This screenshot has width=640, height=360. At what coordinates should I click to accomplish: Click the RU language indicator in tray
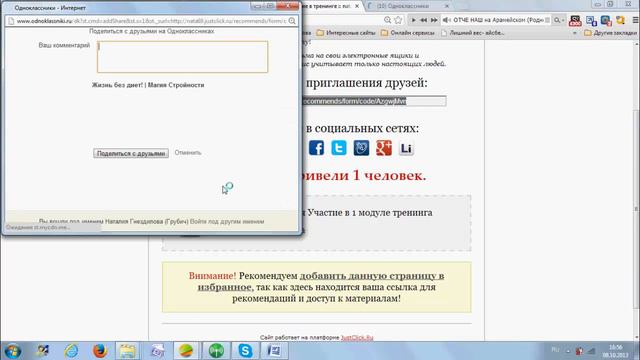pos(555,350)
